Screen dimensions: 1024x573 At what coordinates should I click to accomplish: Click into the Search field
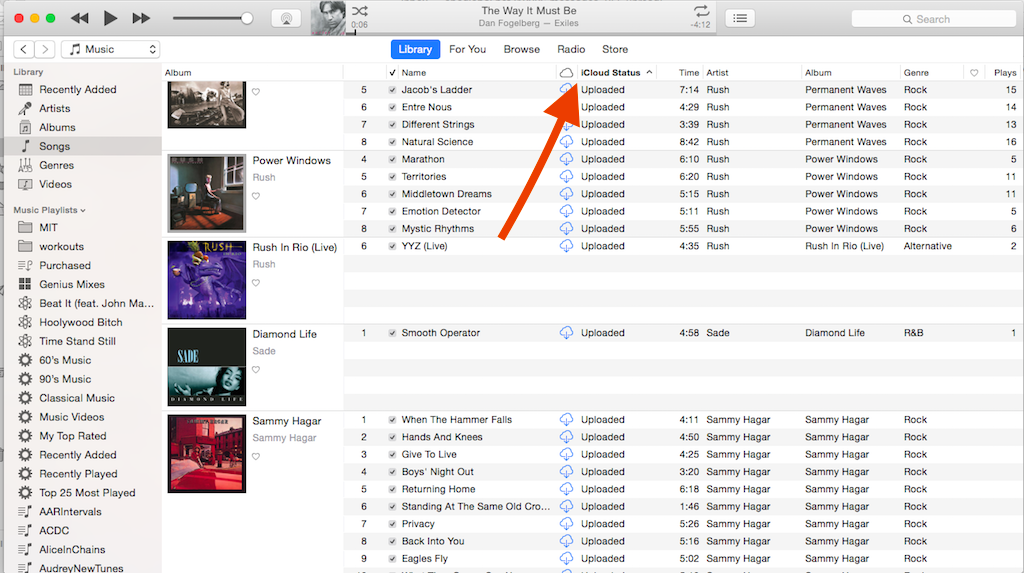click(x=933, y=19)
